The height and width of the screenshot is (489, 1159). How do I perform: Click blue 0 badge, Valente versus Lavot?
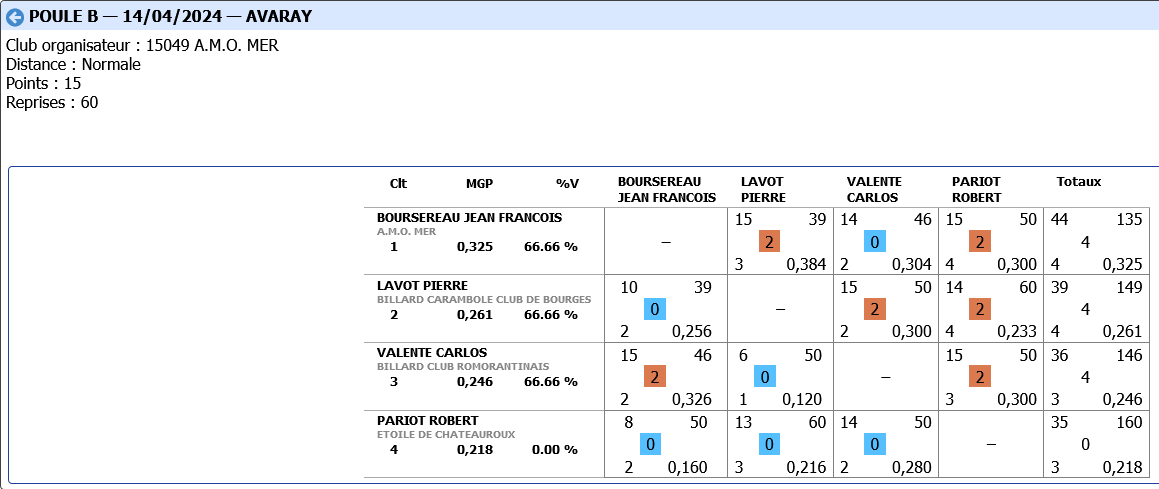point(764,377)
